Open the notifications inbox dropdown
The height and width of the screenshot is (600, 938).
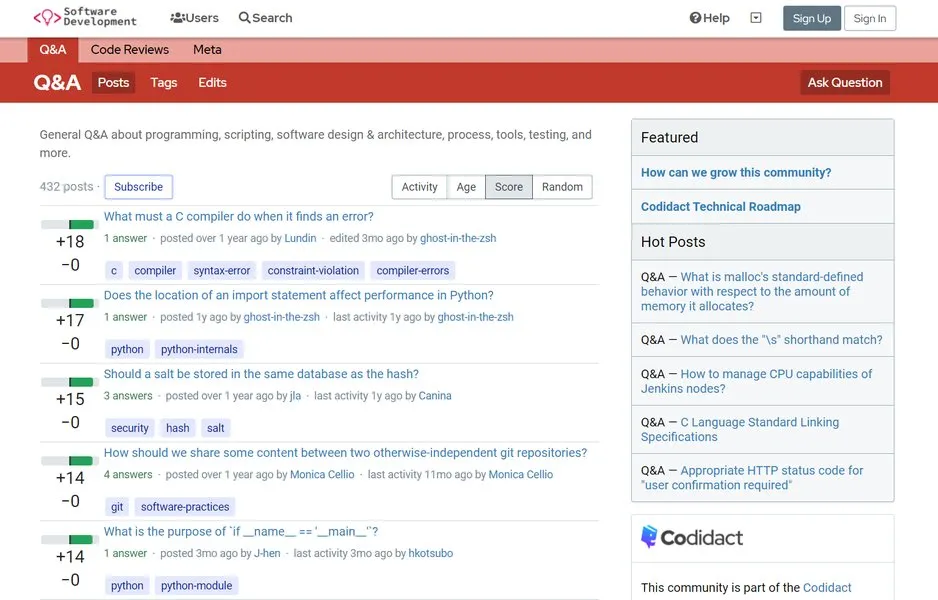click(756, 17)
